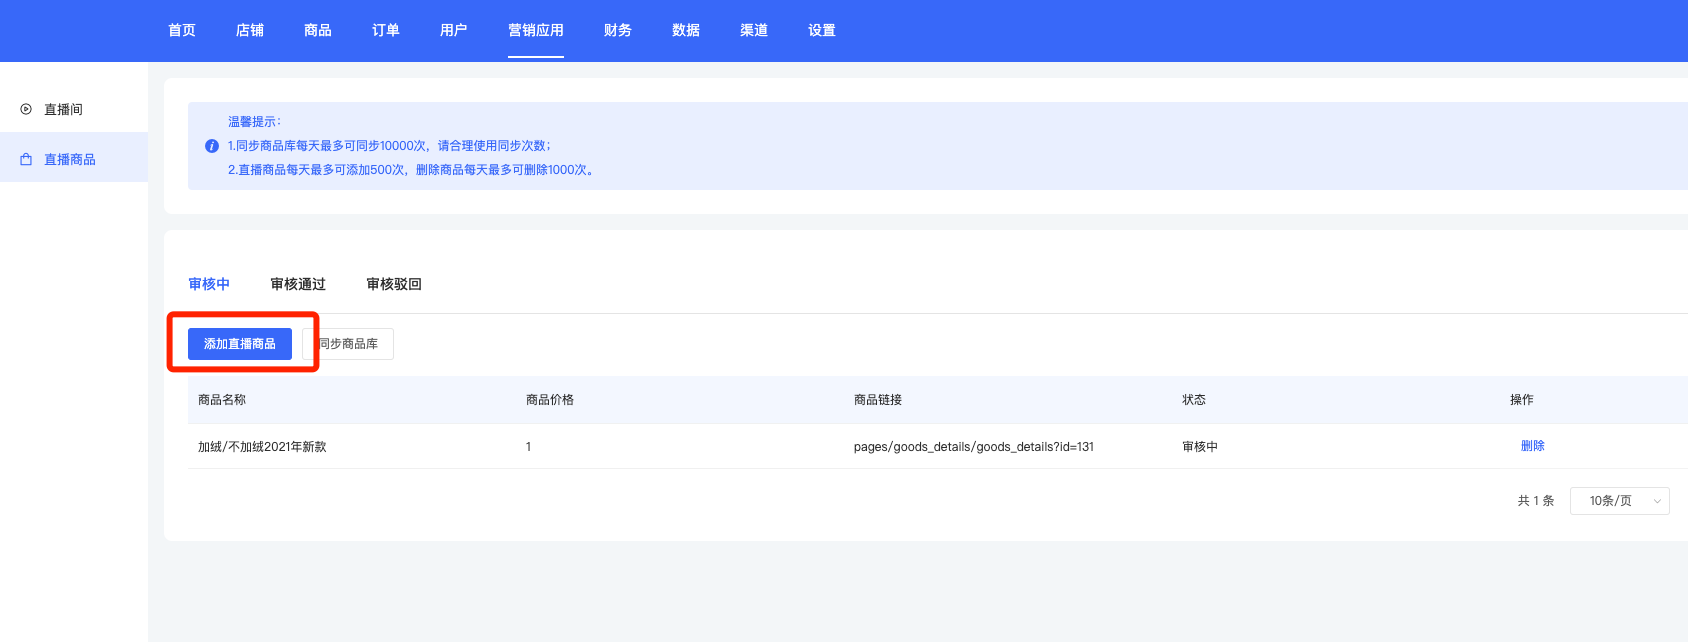Open 首页 in the top navigation
Image resolution: width=1688 pixels, height=642 pixels.
click(x=182, y=30)
